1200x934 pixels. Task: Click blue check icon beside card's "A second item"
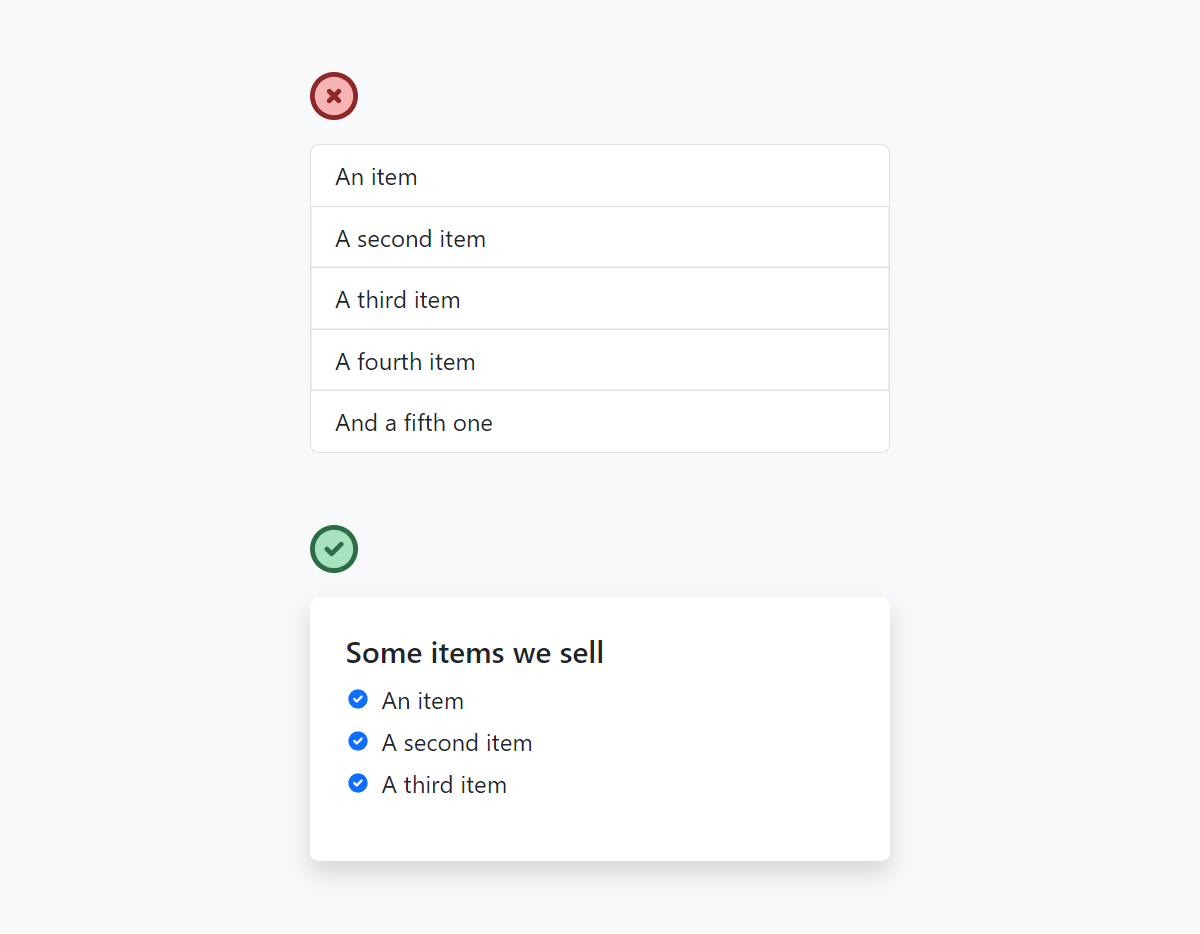click(358, 741)
